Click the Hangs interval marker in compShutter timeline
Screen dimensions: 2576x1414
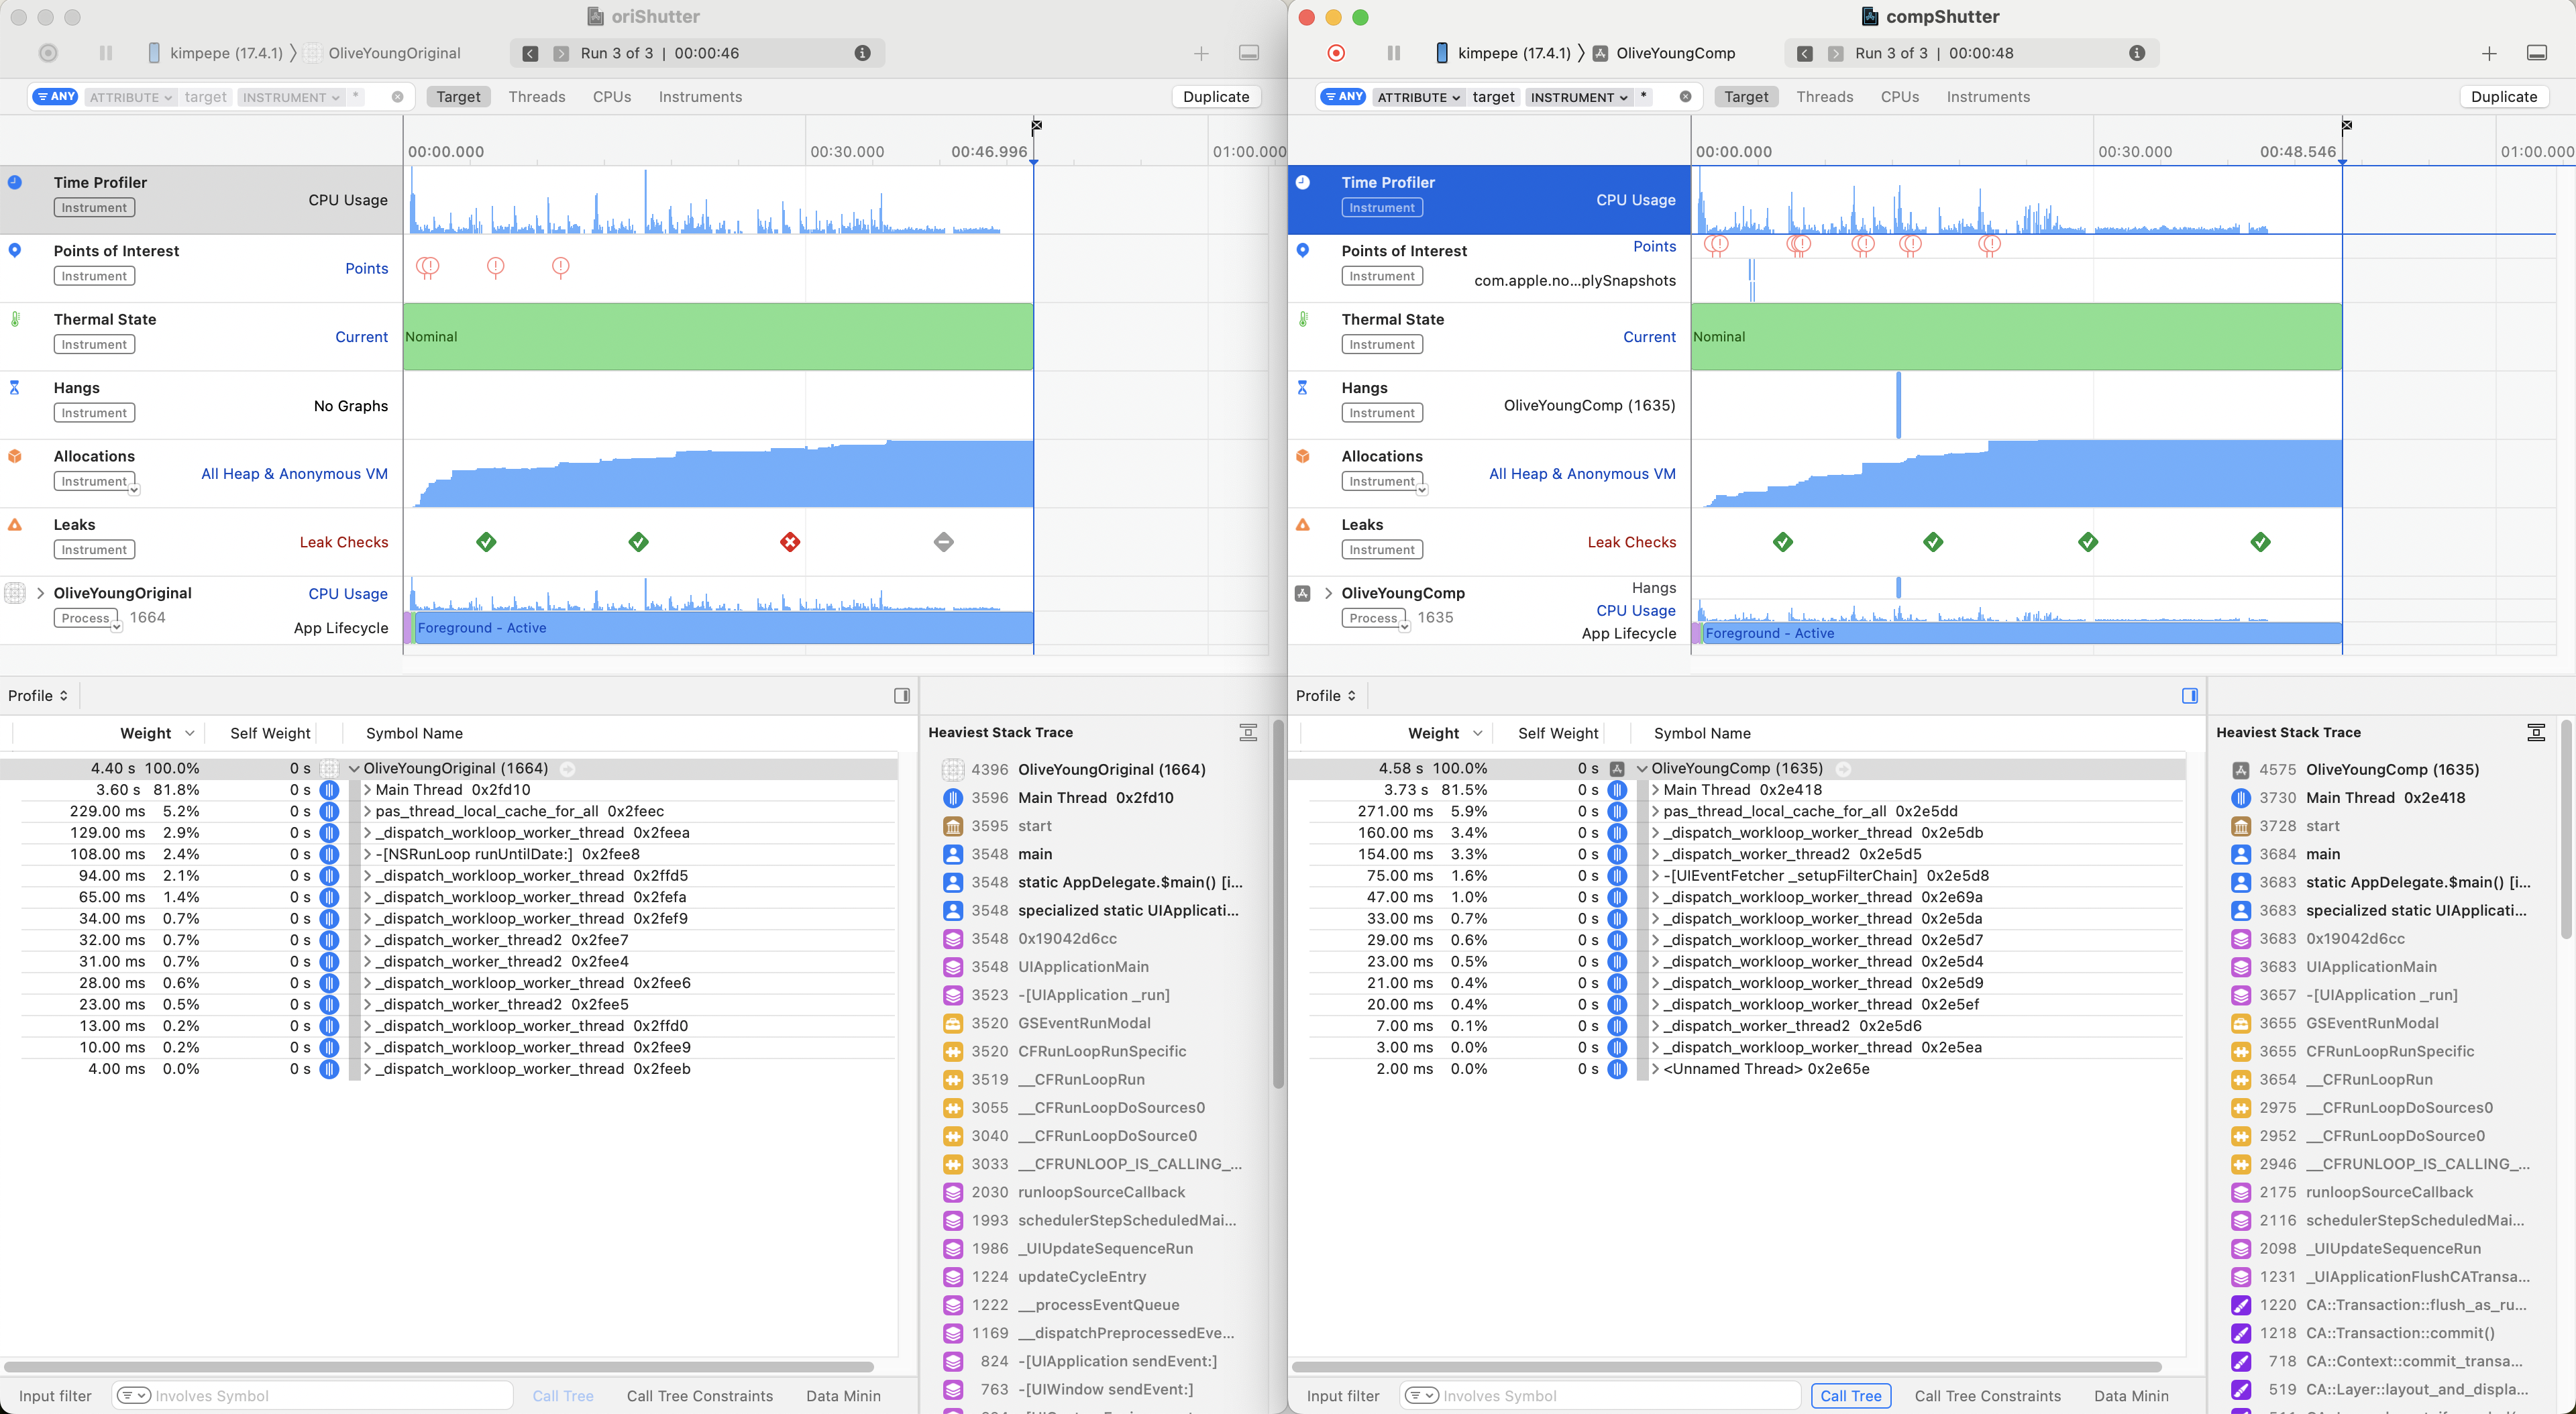click(x=1898, y=405)
